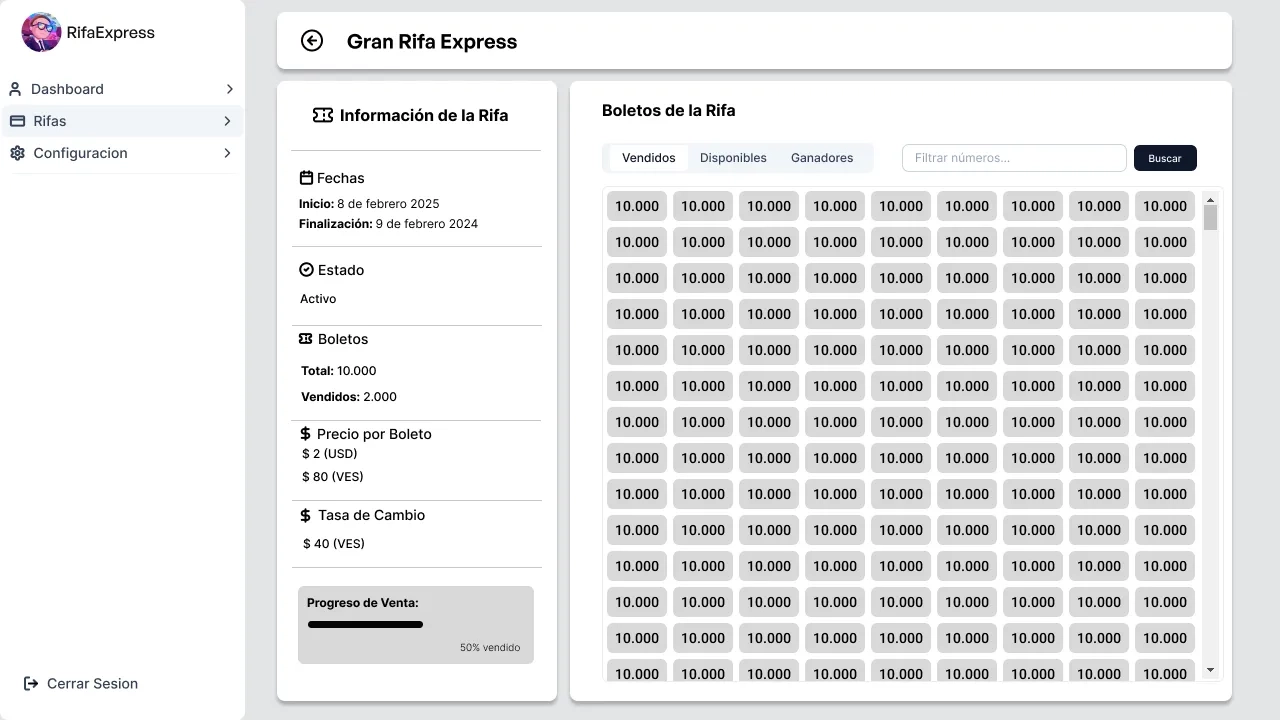Click the calendar icon next to Fechas

click(x=305, y=177)
